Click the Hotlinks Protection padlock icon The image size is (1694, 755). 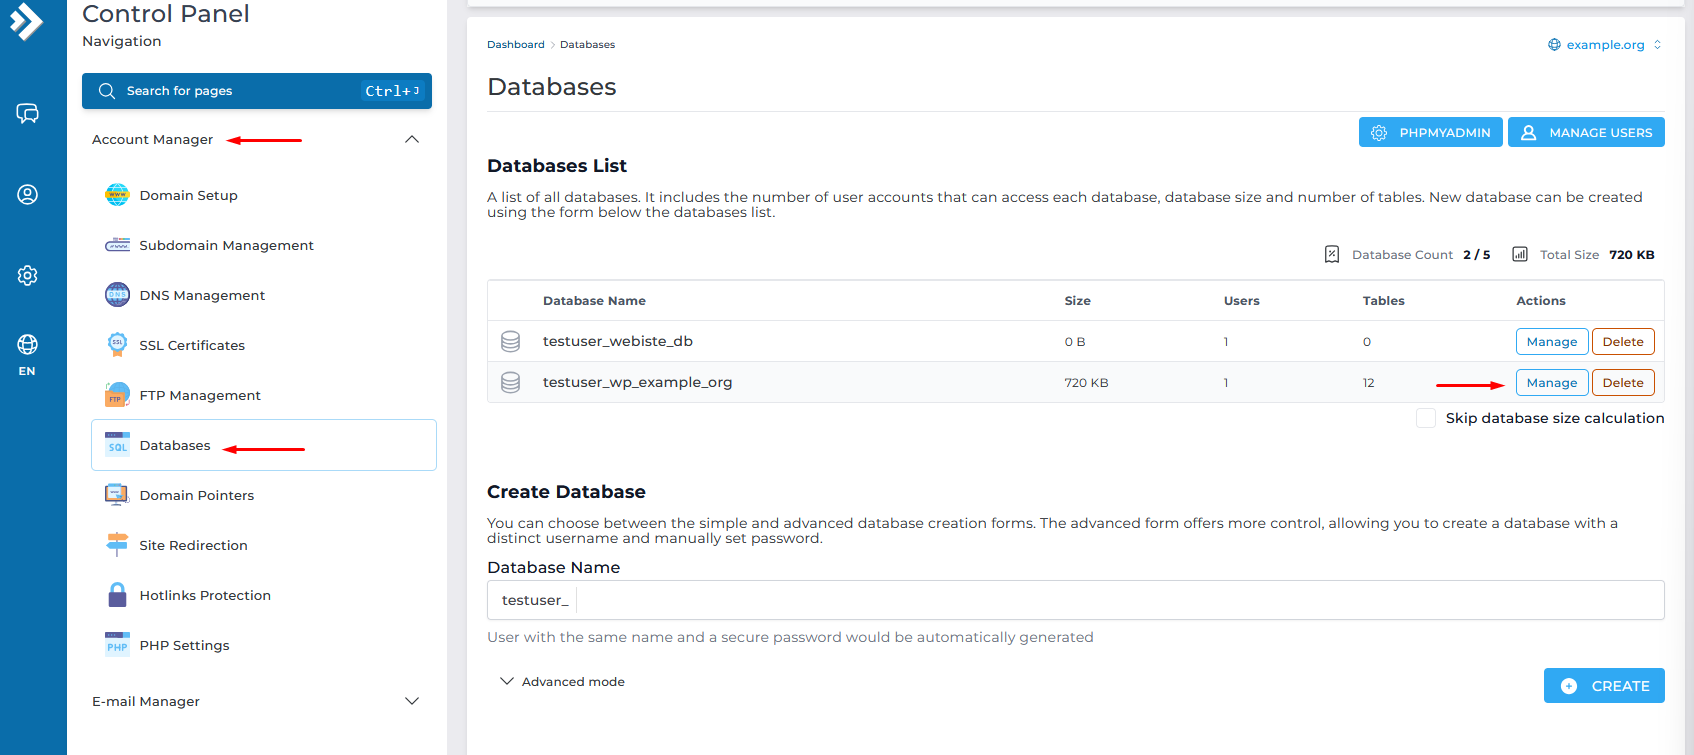(117, 595)
